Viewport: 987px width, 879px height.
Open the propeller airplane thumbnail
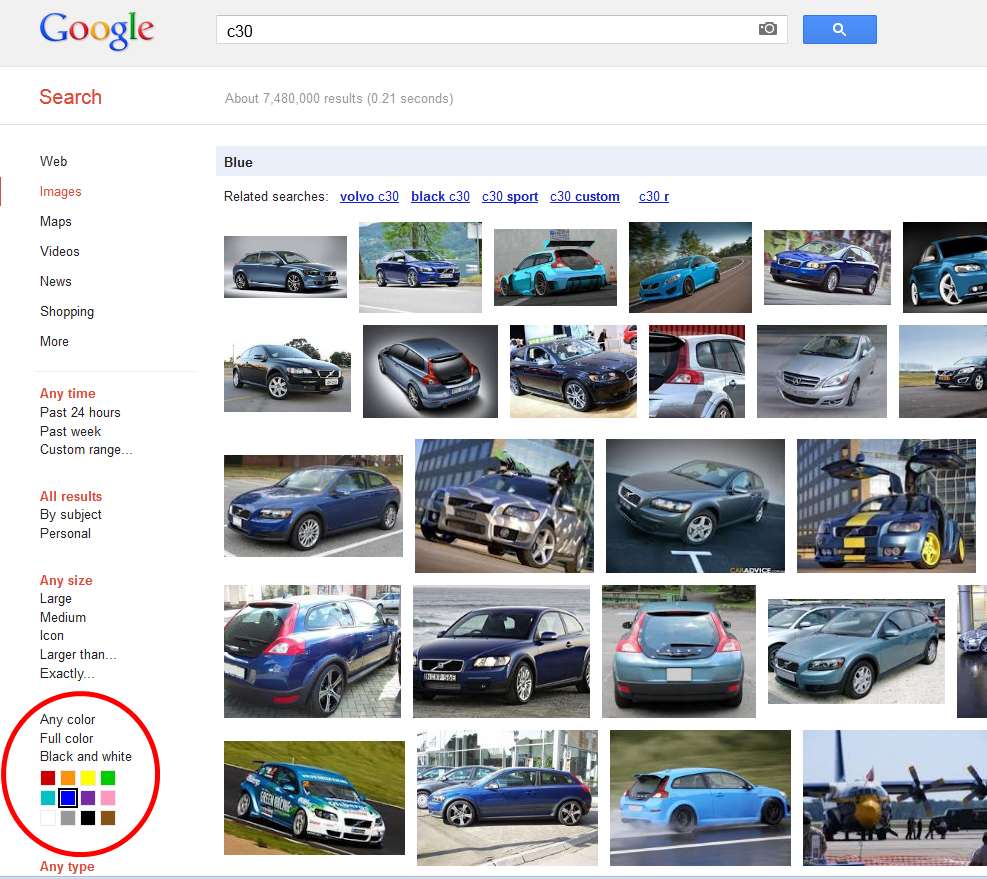(894, 798)
